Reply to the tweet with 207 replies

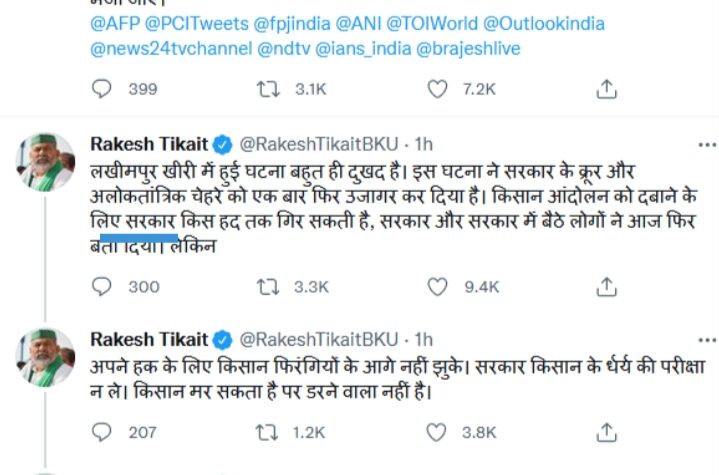click(x=102, y=433)
